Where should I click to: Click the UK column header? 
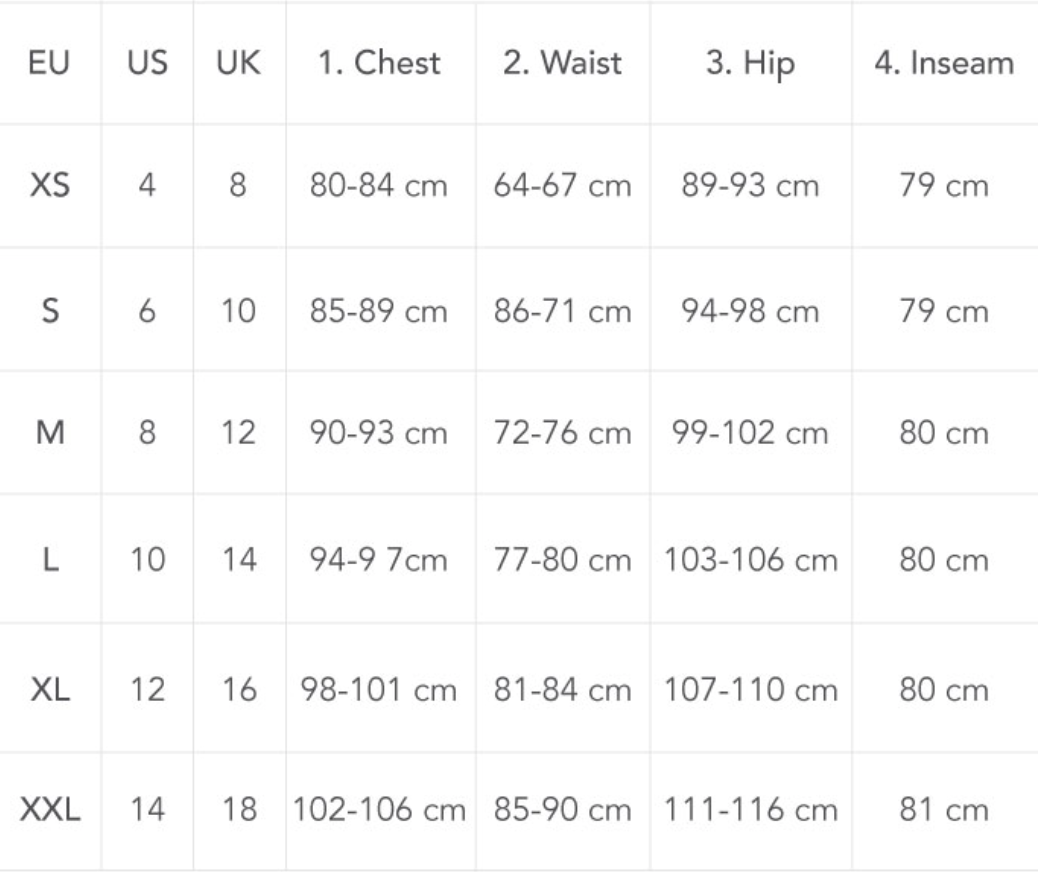[x=238, y=64]
